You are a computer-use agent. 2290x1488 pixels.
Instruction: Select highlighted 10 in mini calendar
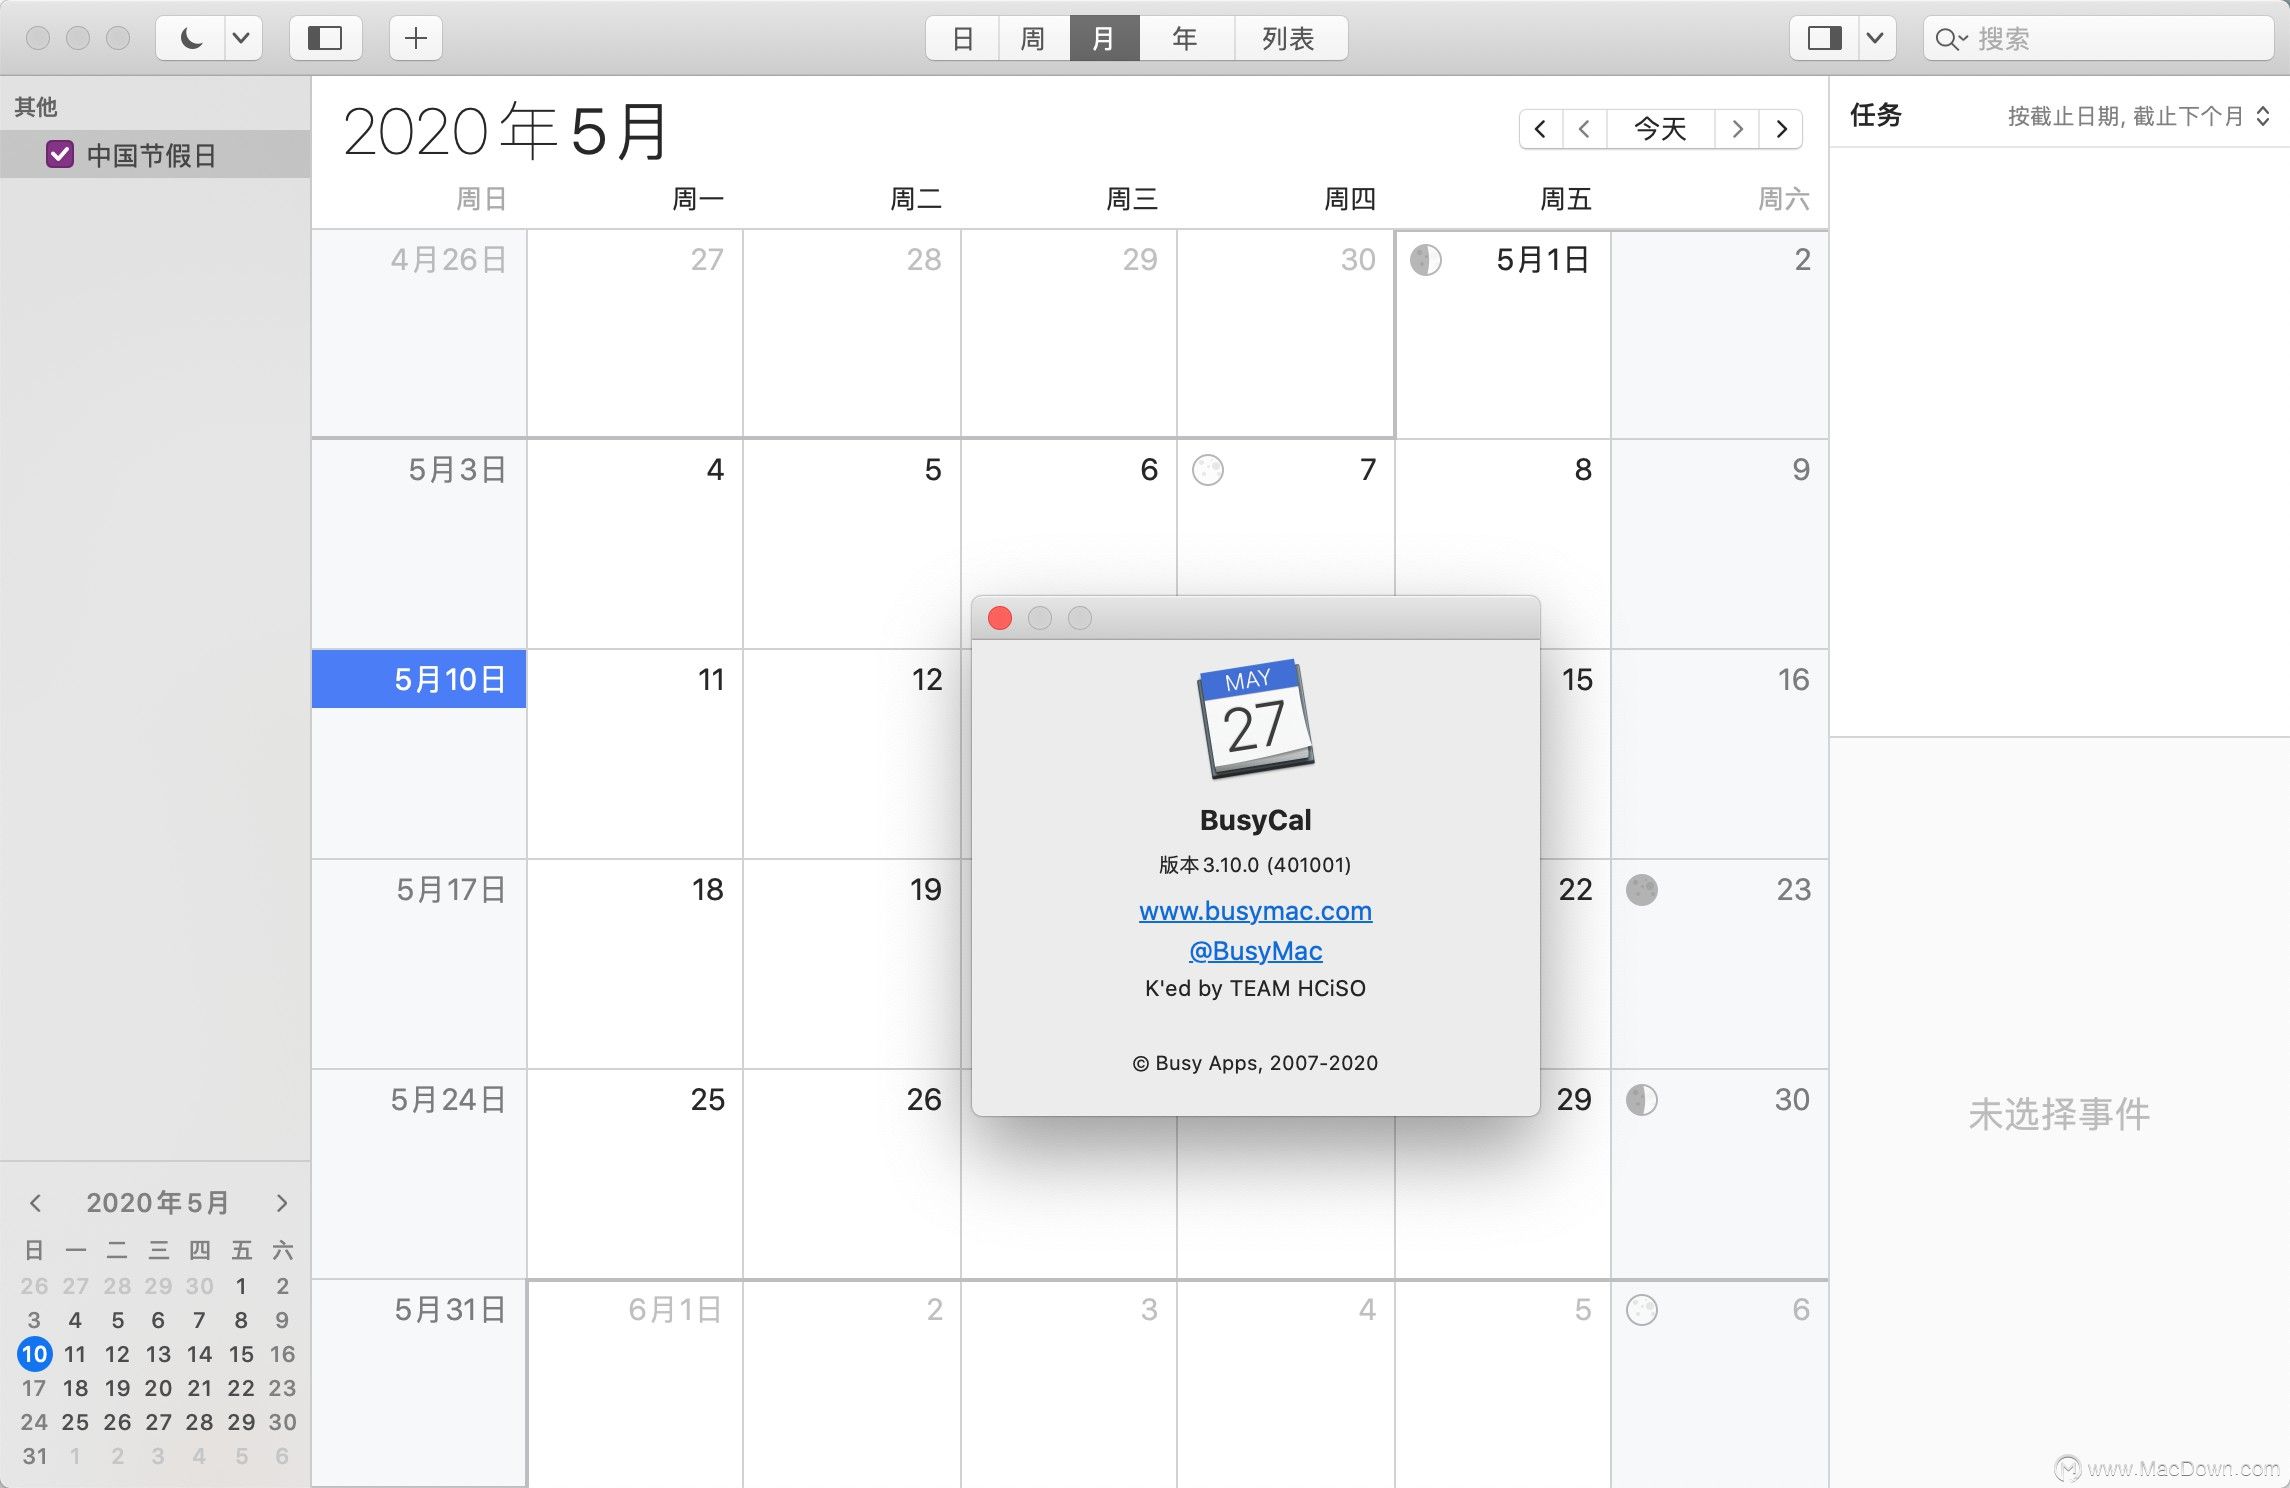pyautogui.click(x=34, y=1354)
